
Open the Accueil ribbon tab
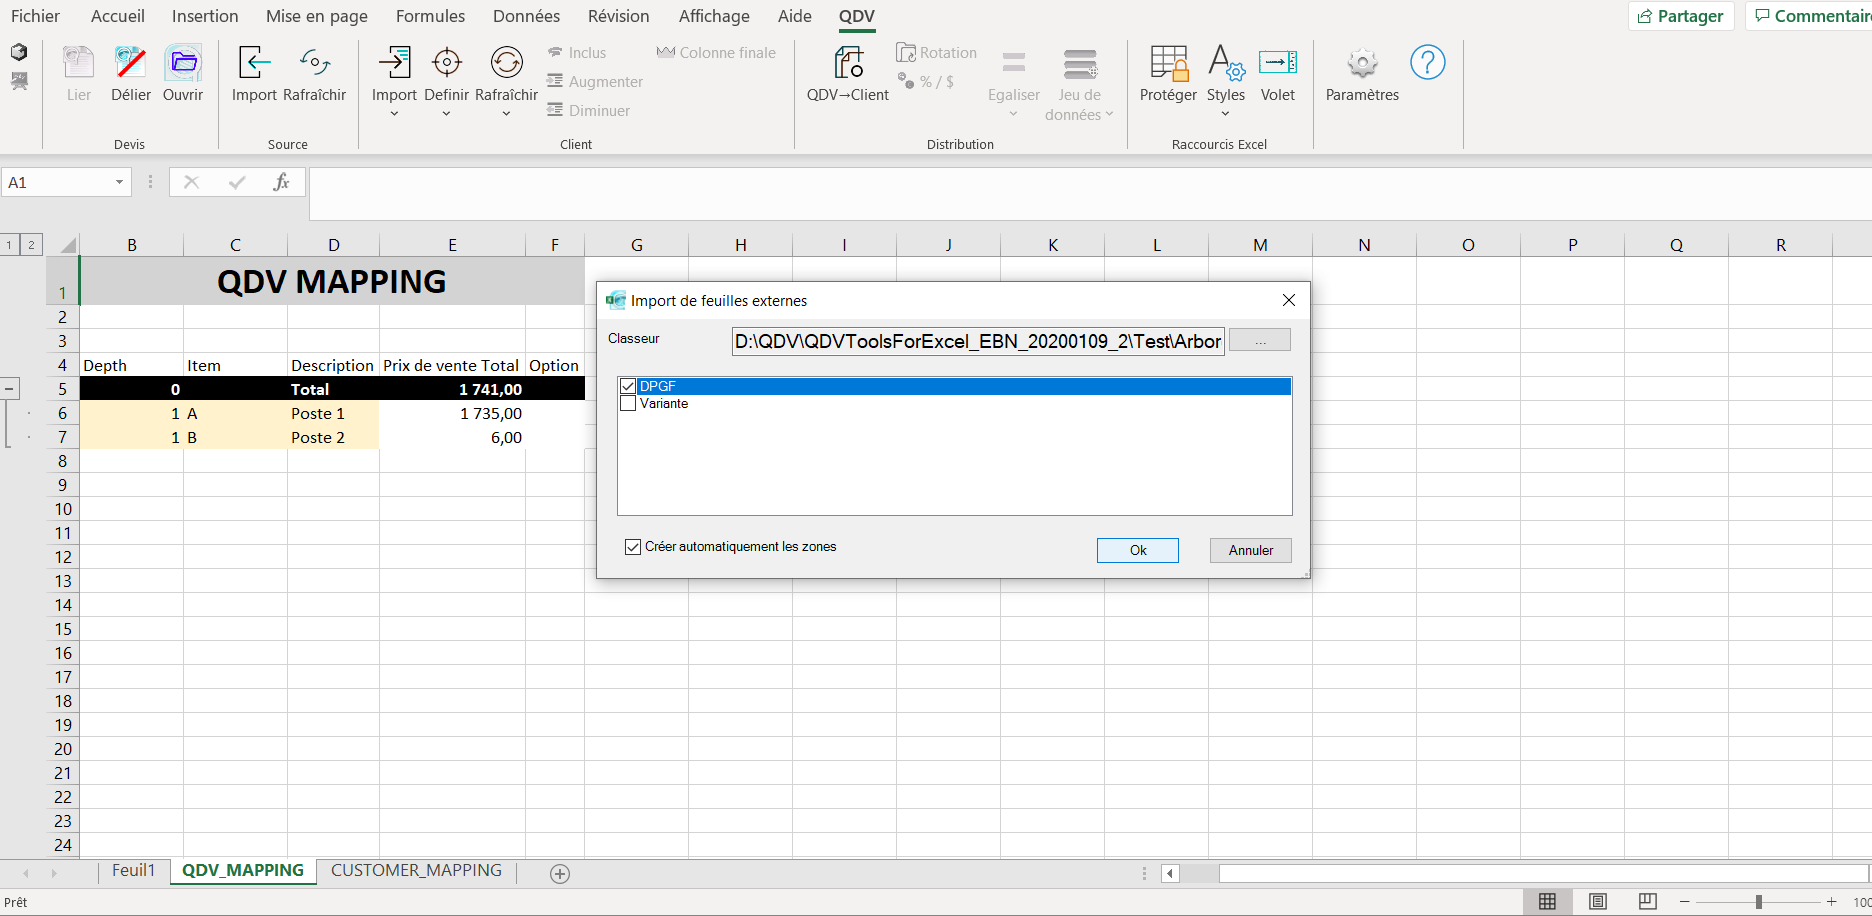(118, 16)
